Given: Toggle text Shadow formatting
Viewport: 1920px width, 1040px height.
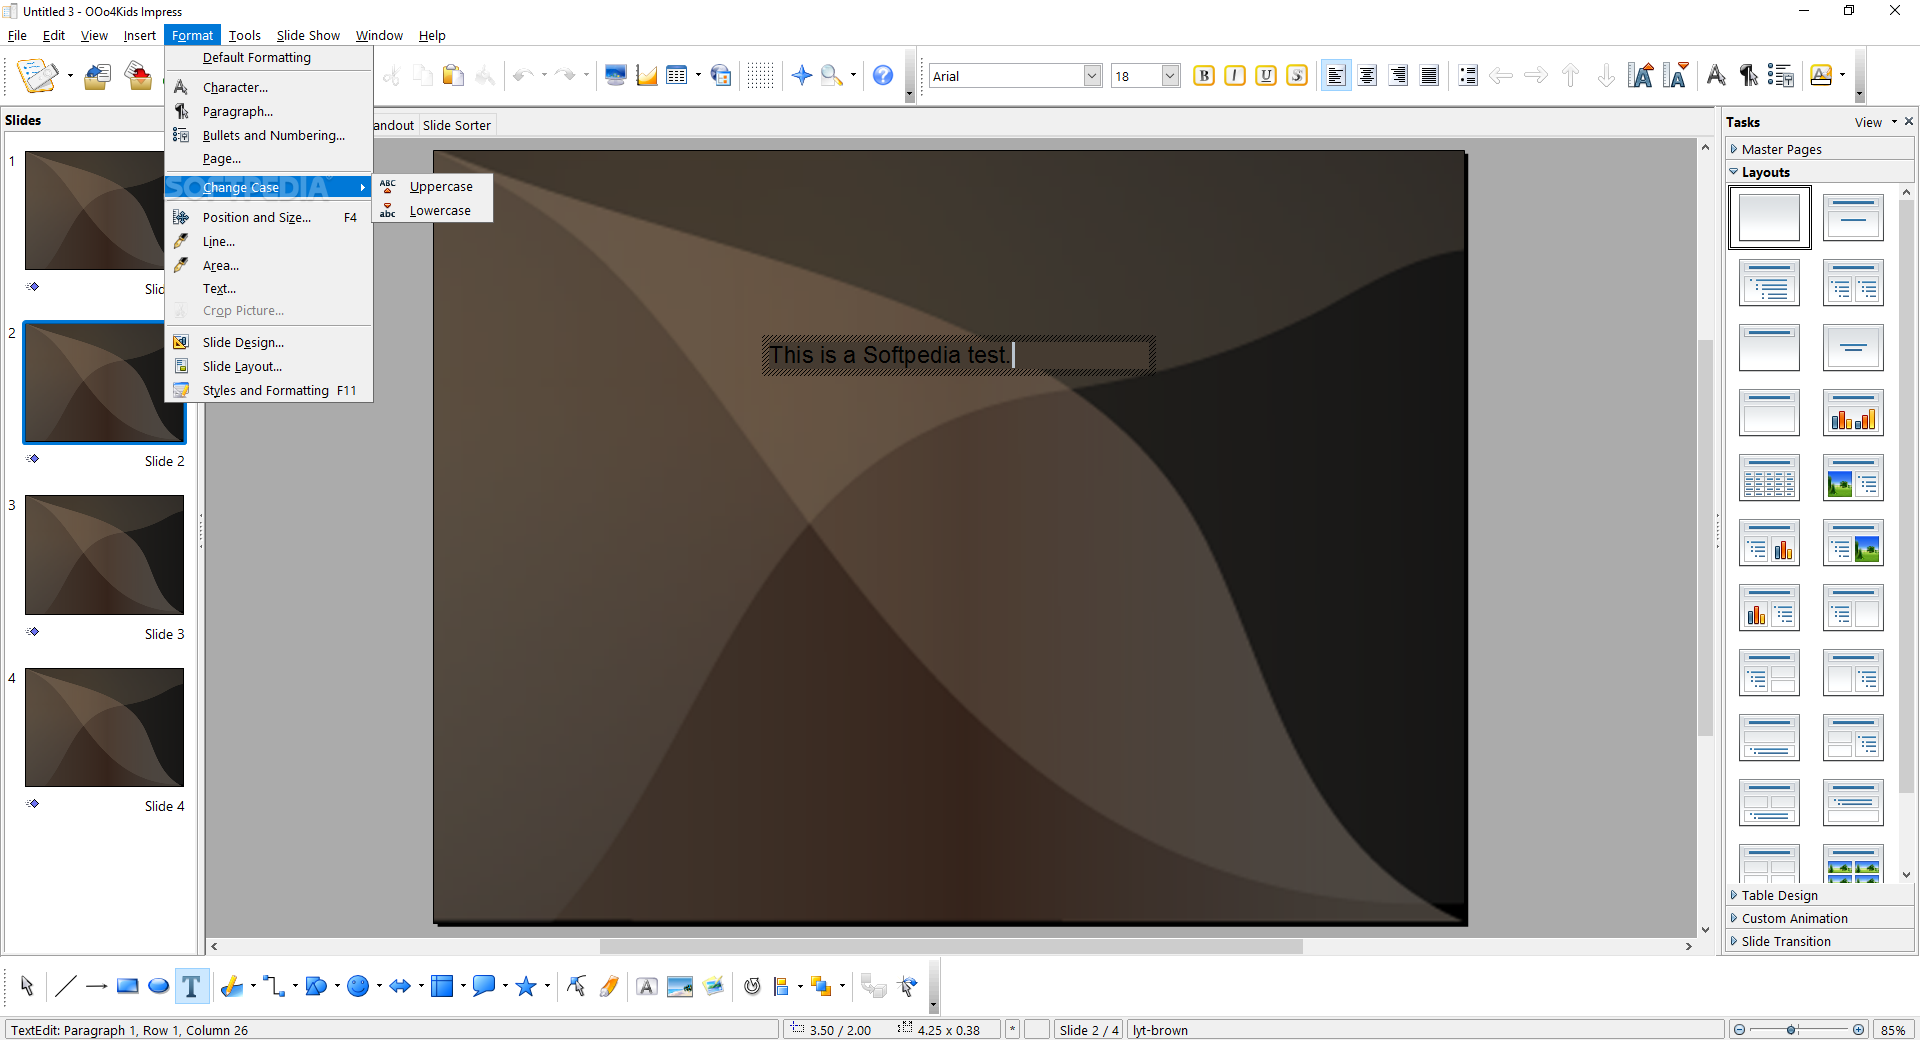Looking at the screenshot, I should pos(1297,75).
